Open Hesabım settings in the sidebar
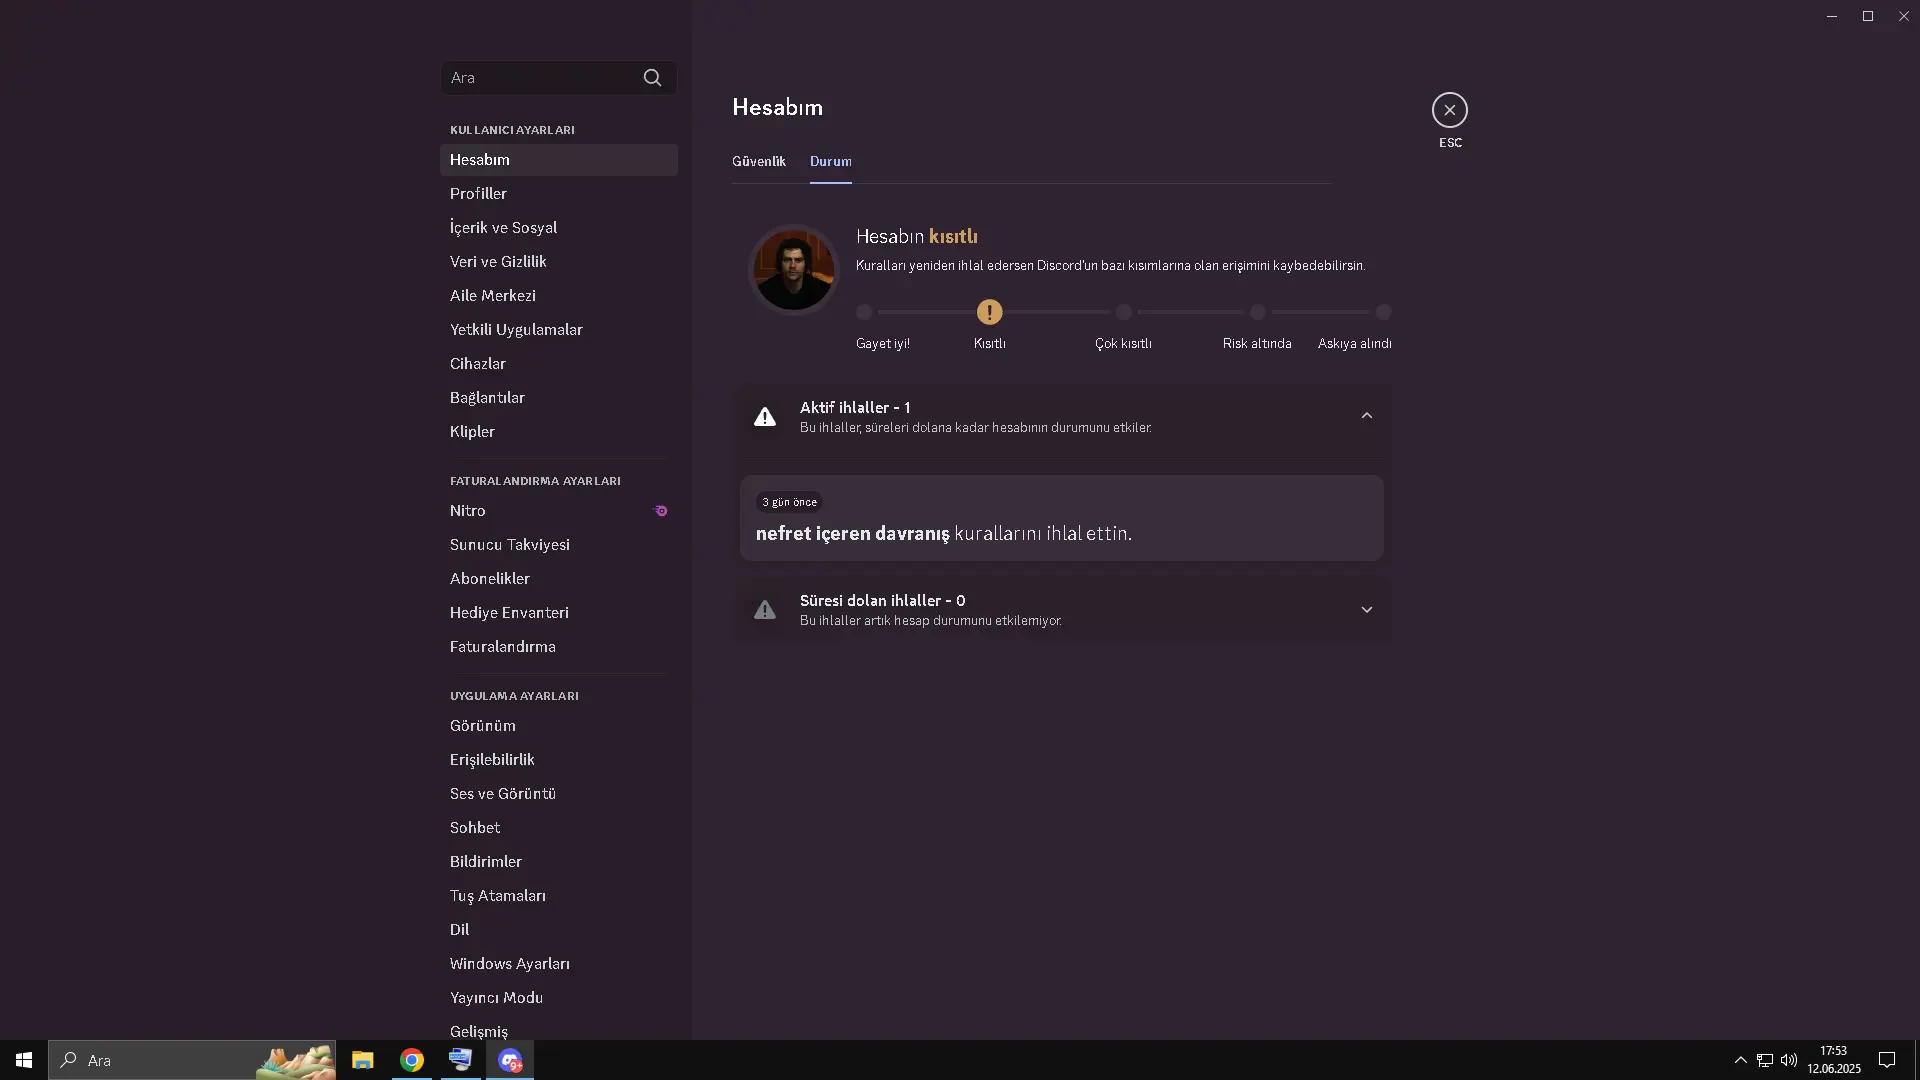This screenshot has width=1920, height=1080. coord(559,160)
